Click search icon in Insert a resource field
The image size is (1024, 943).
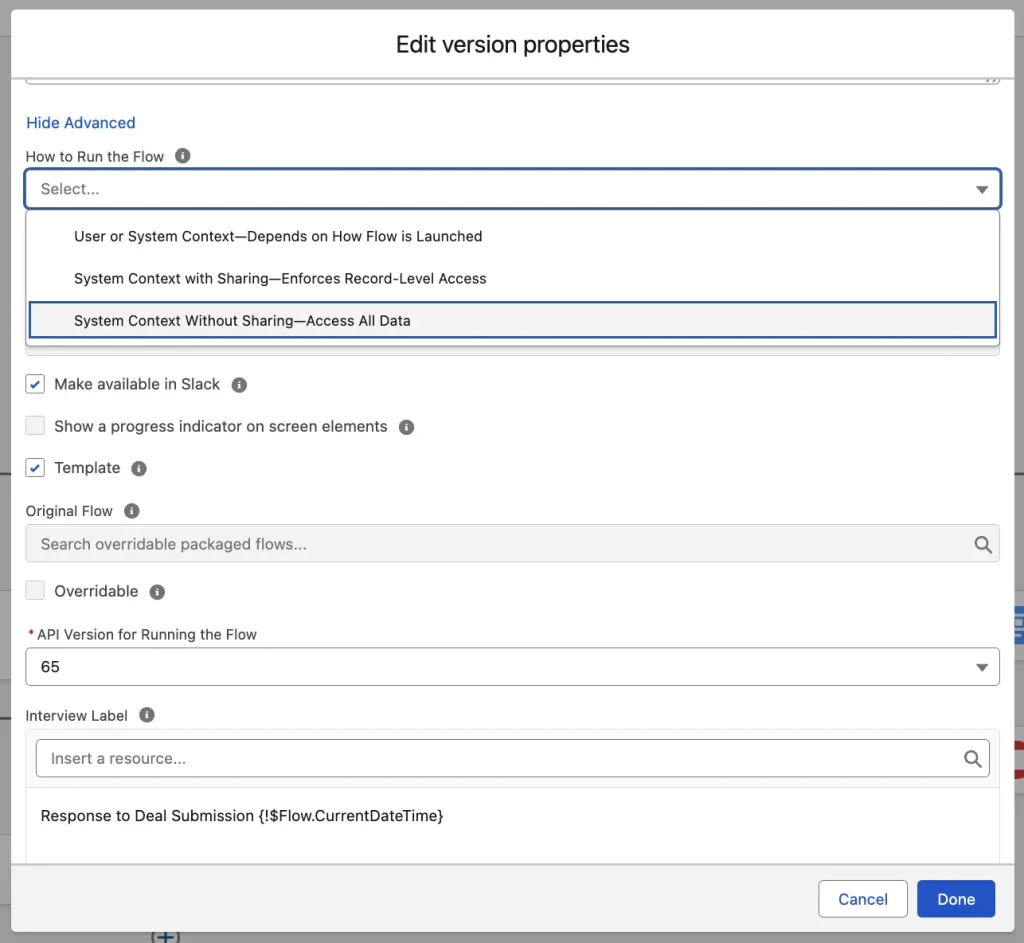pyautogui.click(x=972, y=758)
